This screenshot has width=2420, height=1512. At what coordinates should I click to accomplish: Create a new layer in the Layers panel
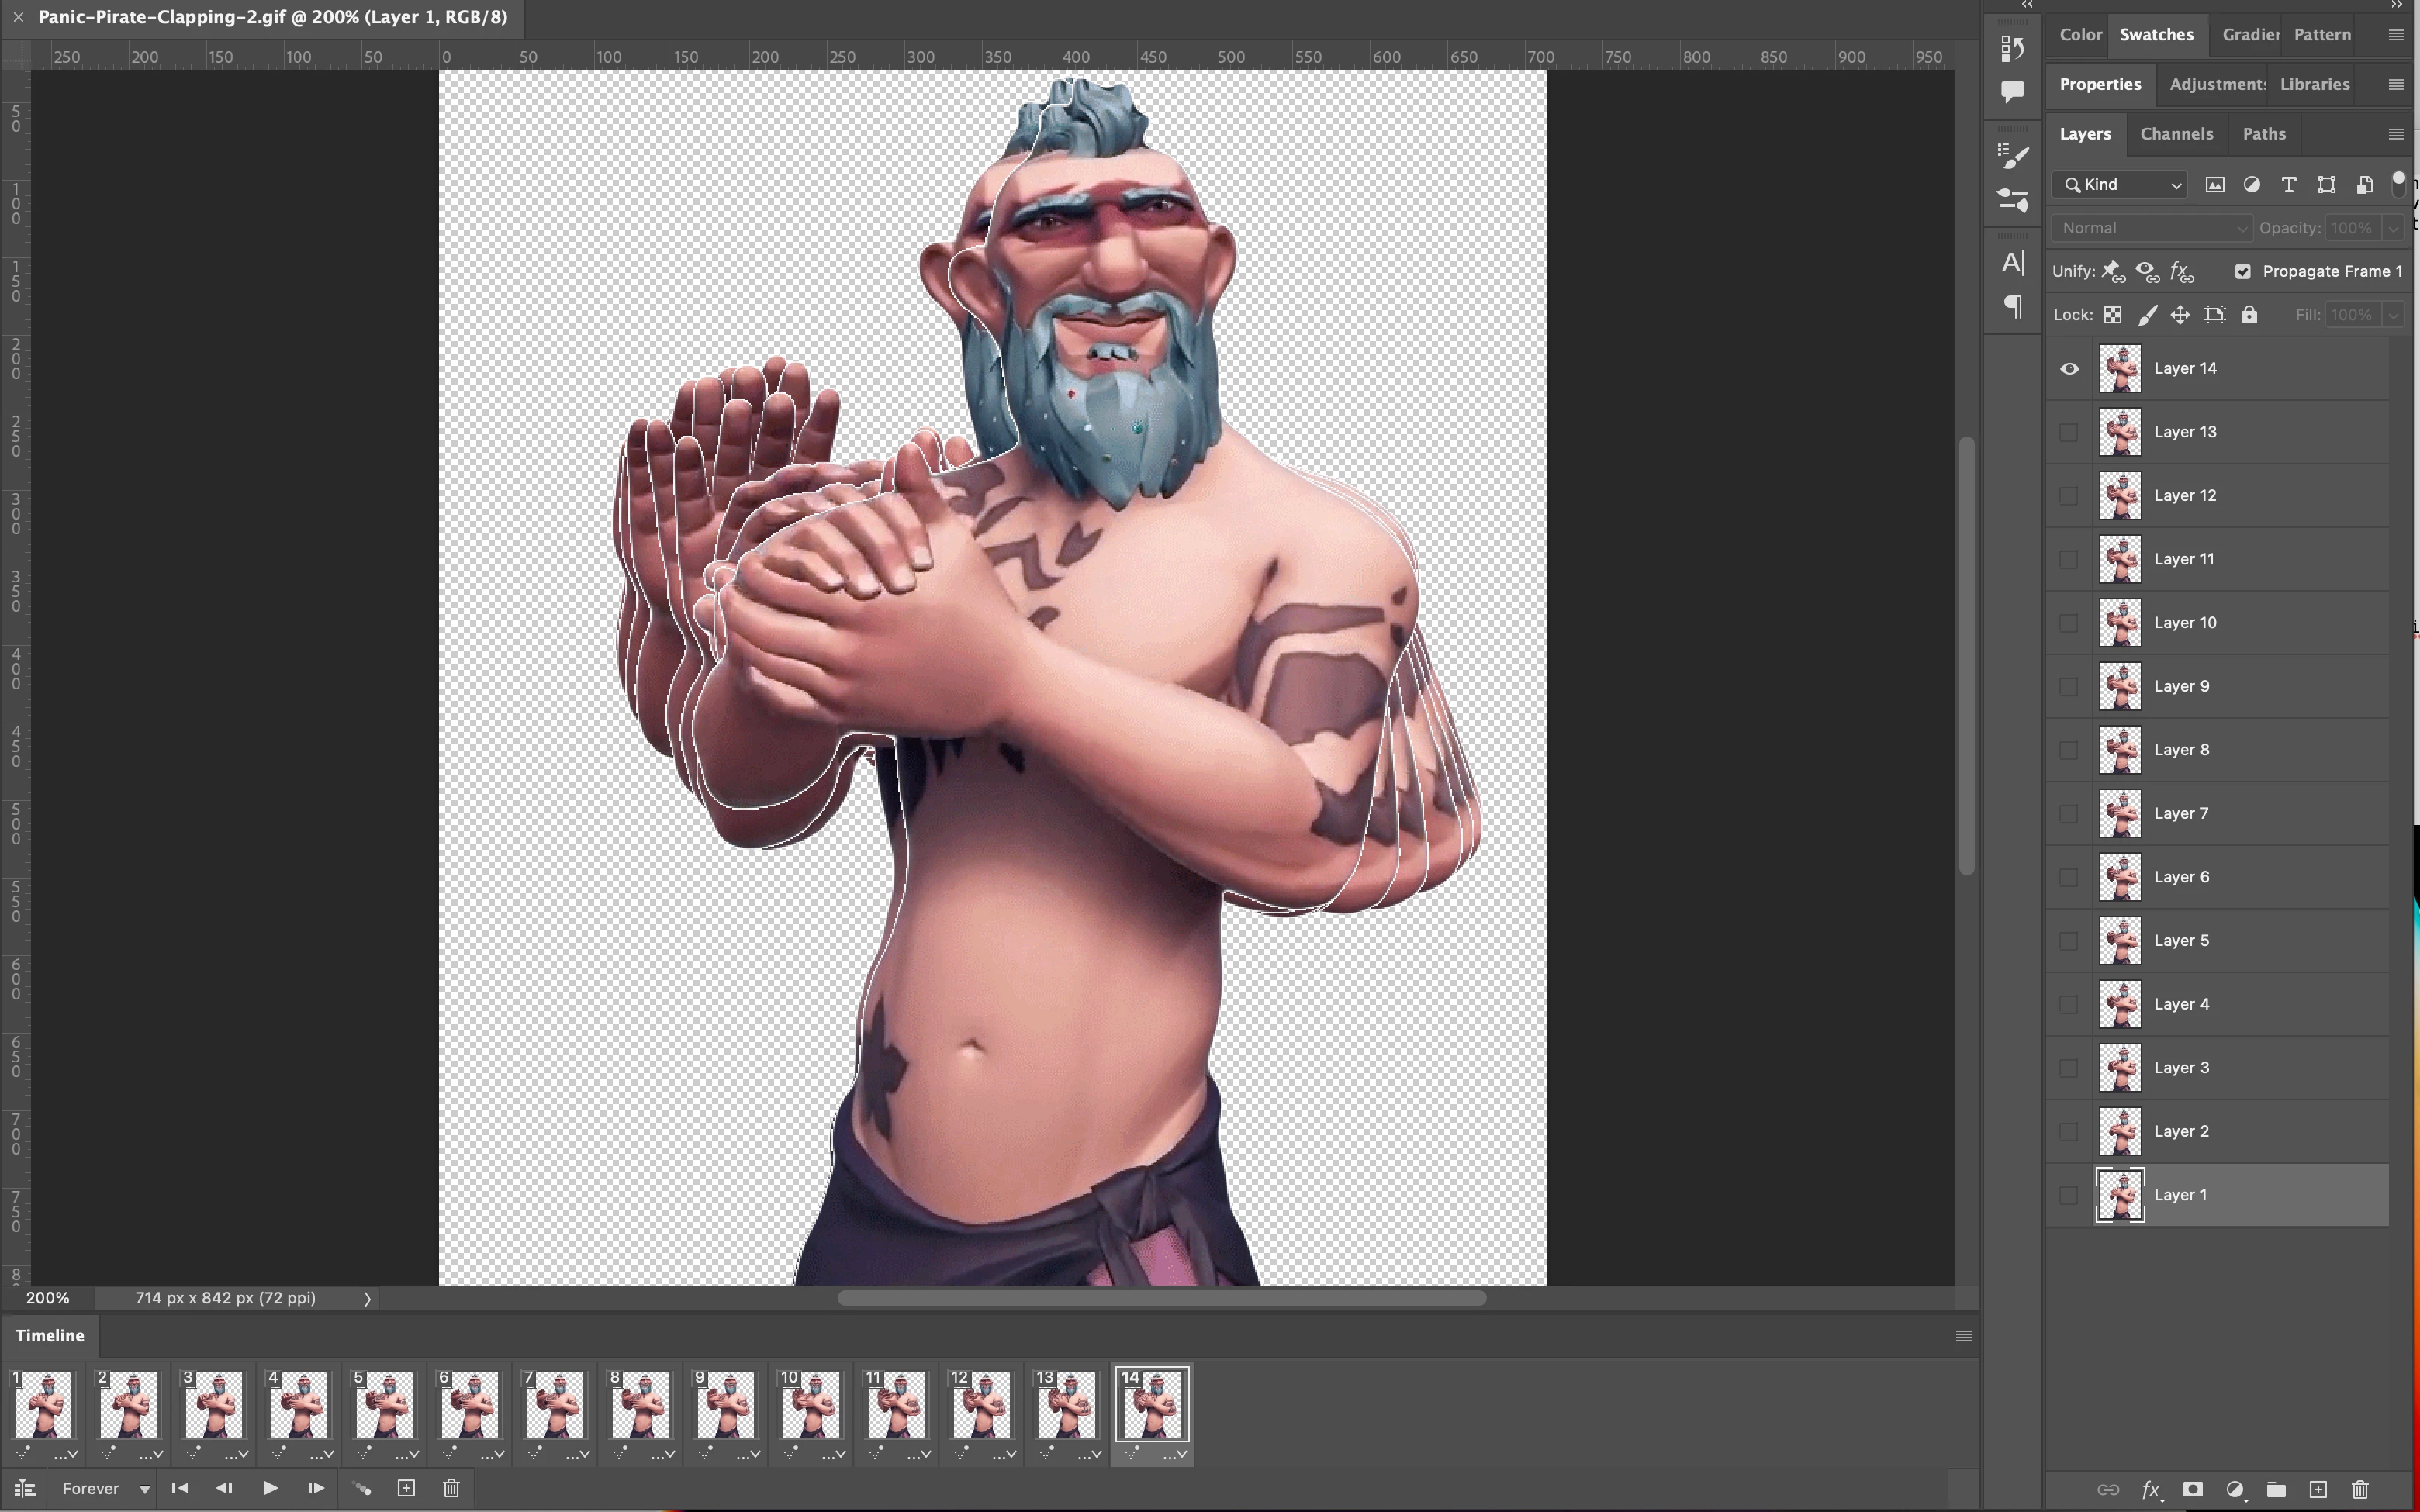pyautogui.click(x=2318, y=1489)
